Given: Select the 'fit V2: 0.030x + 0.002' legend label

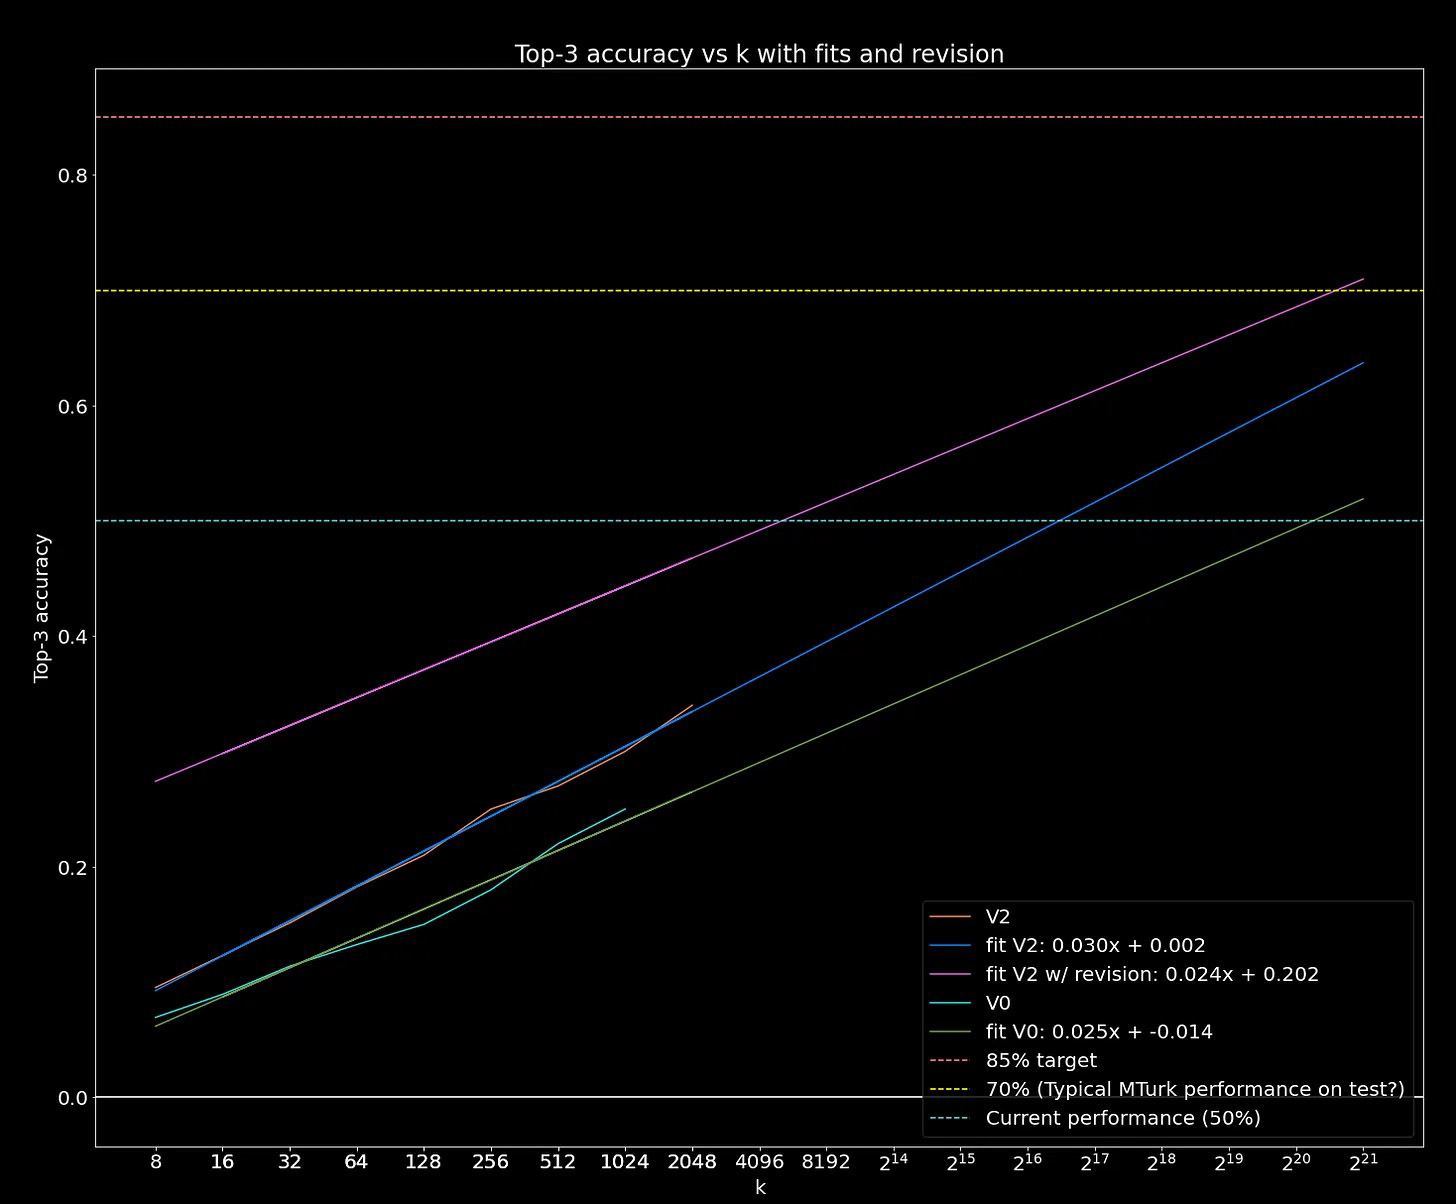Looking at the screenshot, I should point(1095,946).
